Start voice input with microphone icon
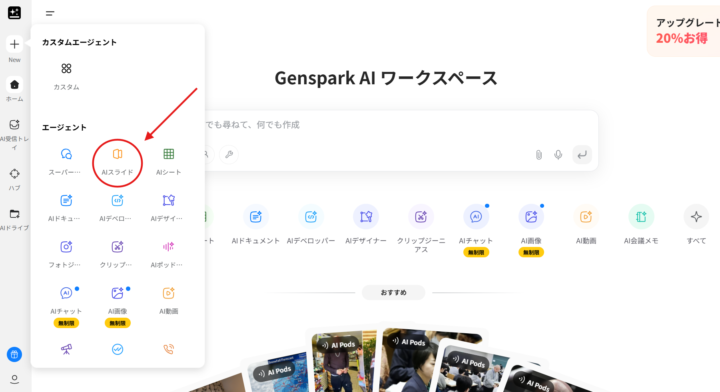Image resolution: width=720 pixels, height=392 pixels. tap(558, 155)
